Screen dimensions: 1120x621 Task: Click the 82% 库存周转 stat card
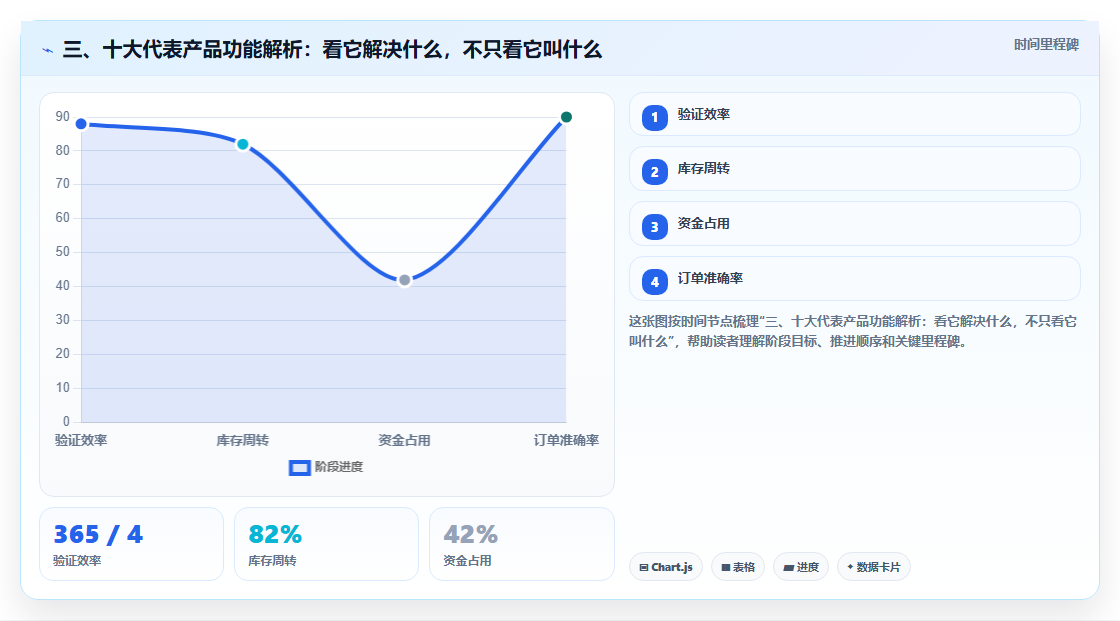[326, 544]
